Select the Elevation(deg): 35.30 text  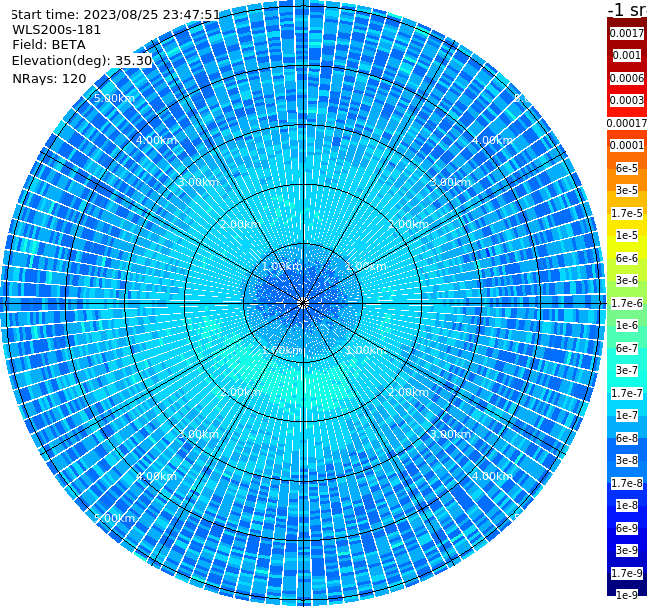coord(82,61)
